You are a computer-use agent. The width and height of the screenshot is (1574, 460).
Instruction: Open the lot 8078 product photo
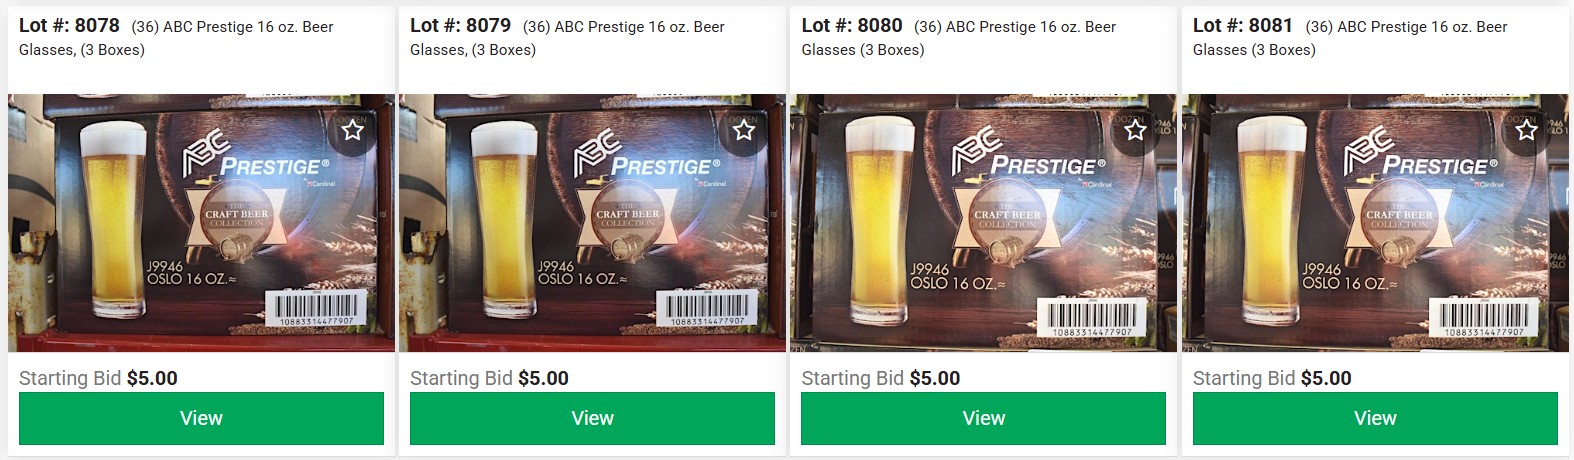coord(201,223)
